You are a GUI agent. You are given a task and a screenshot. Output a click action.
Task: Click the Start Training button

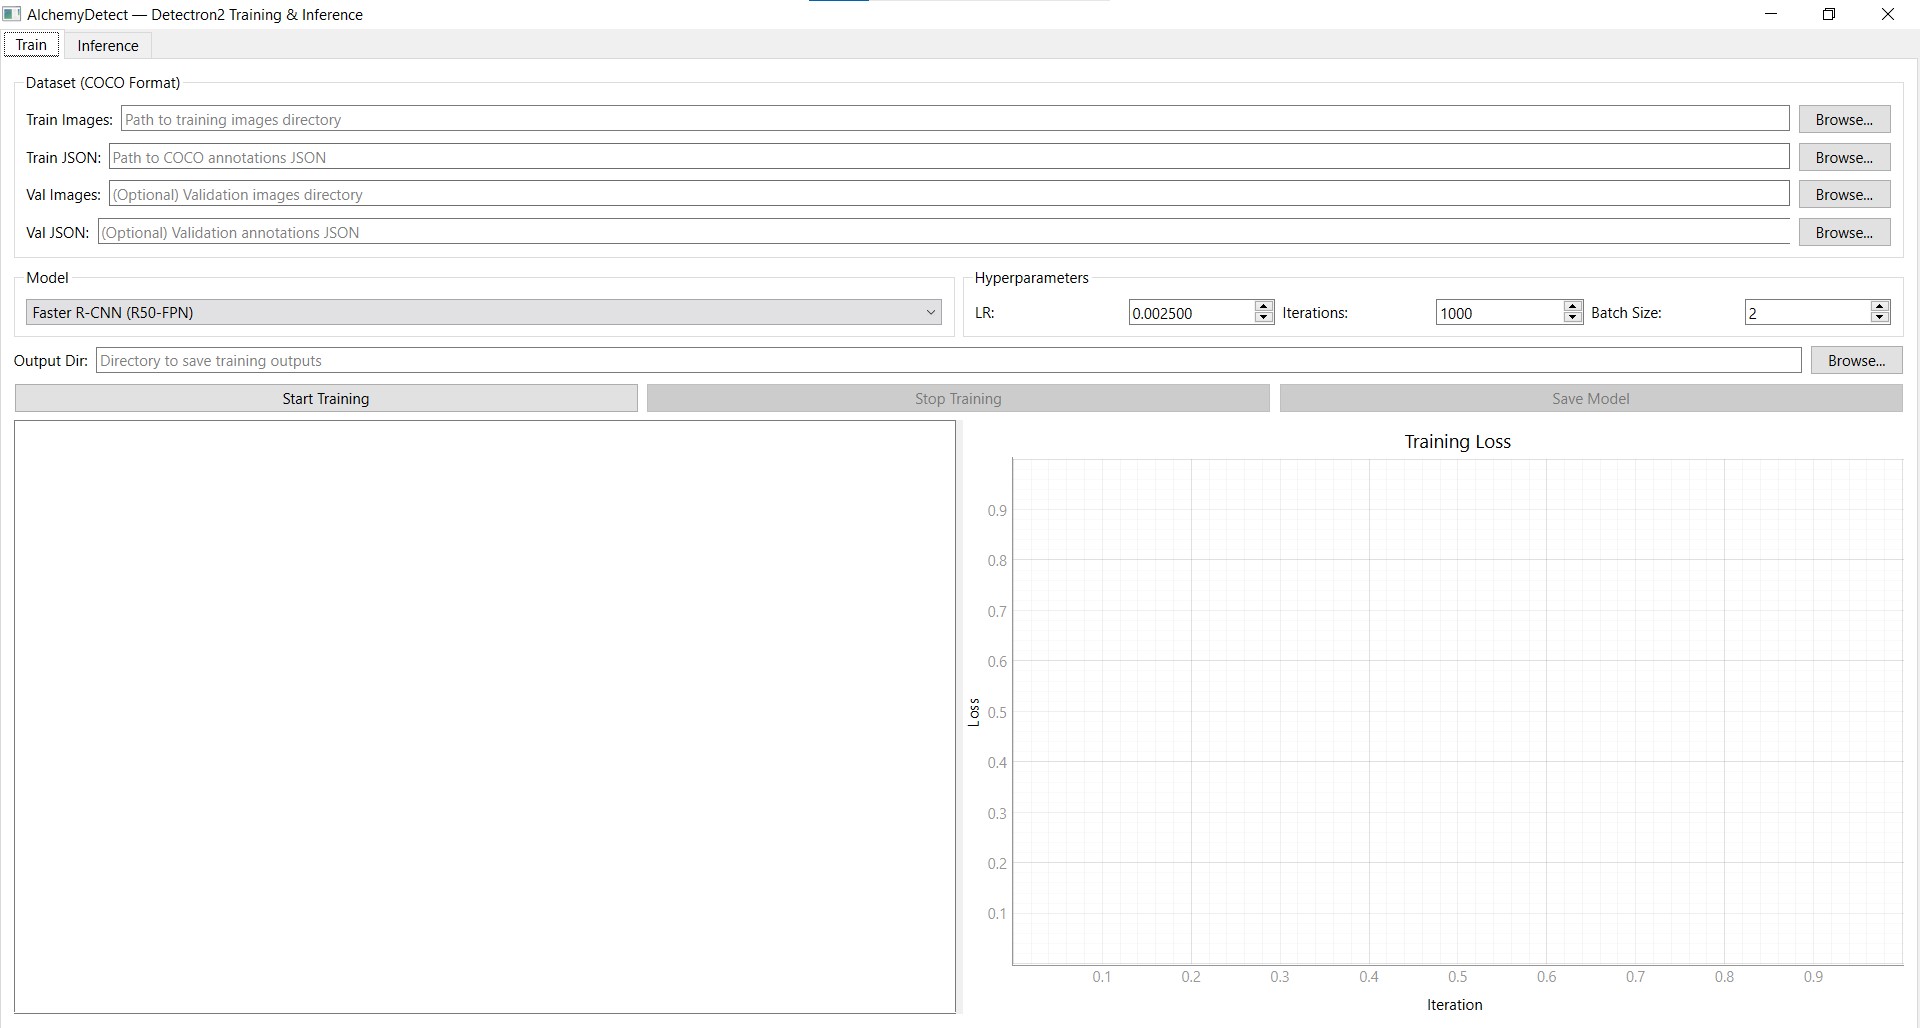pos(325,398)
